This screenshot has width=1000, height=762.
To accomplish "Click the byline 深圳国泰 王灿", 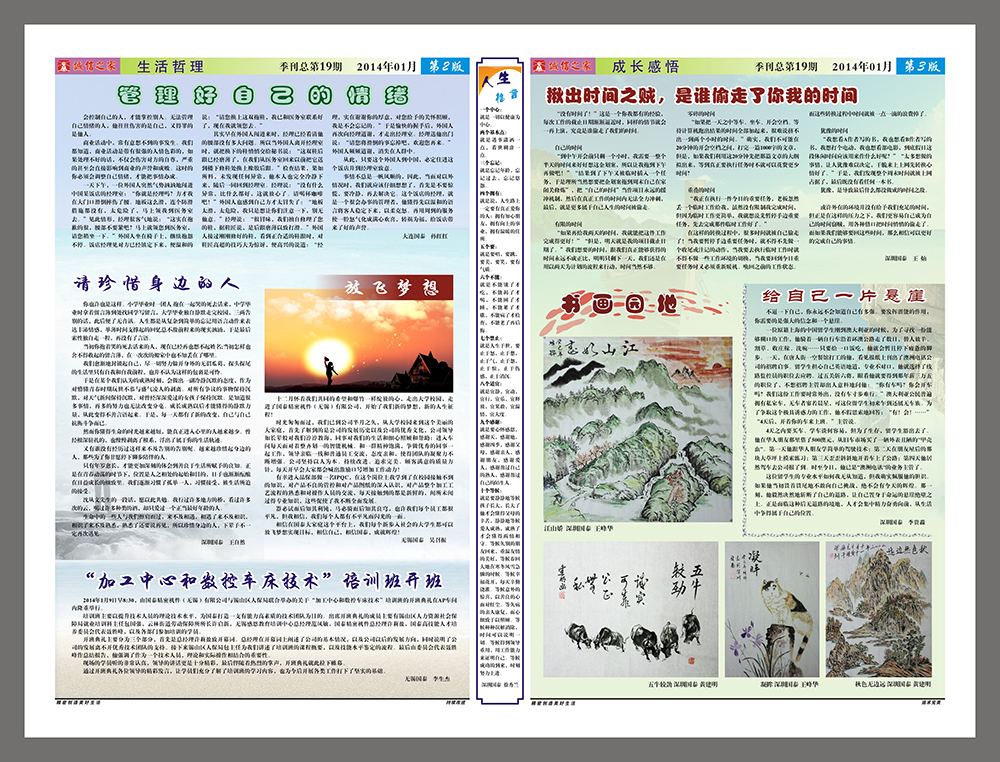I will tap(906, 258).
